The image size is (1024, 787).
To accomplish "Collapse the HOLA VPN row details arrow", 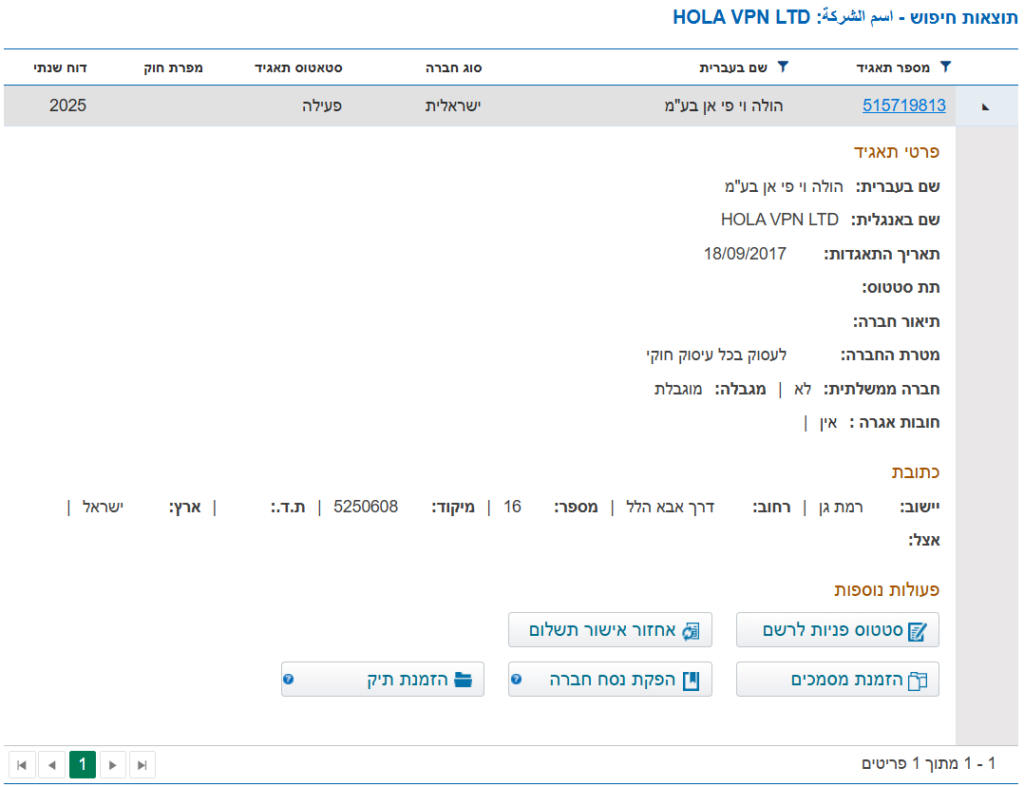I will coord(985,106).
